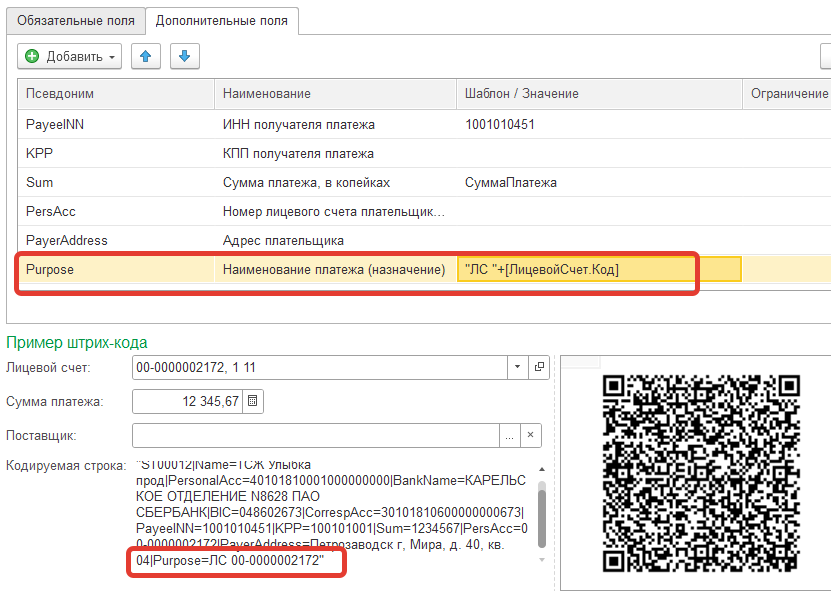Click the green plus Добавить icon

[x=32, y=57]
